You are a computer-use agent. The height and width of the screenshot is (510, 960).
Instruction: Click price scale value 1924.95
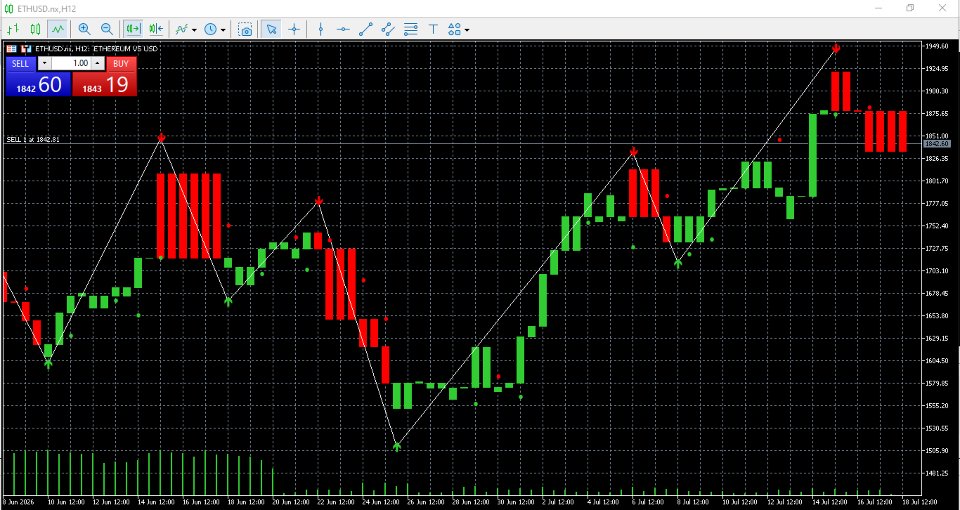pos(937,69)
